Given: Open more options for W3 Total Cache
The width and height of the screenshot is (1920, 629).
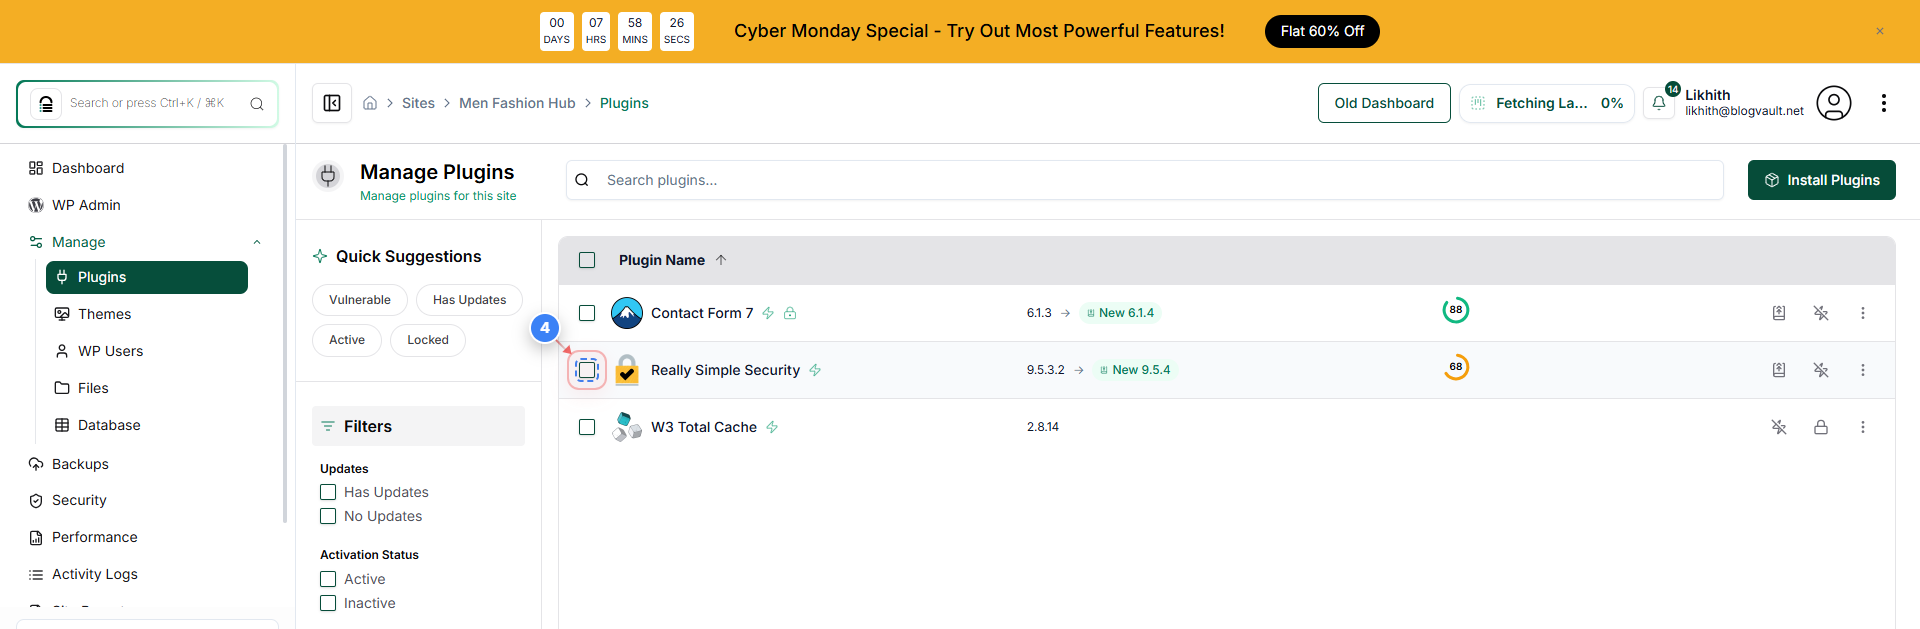Looking at the screenshot, I should [x=1863, y=427].
